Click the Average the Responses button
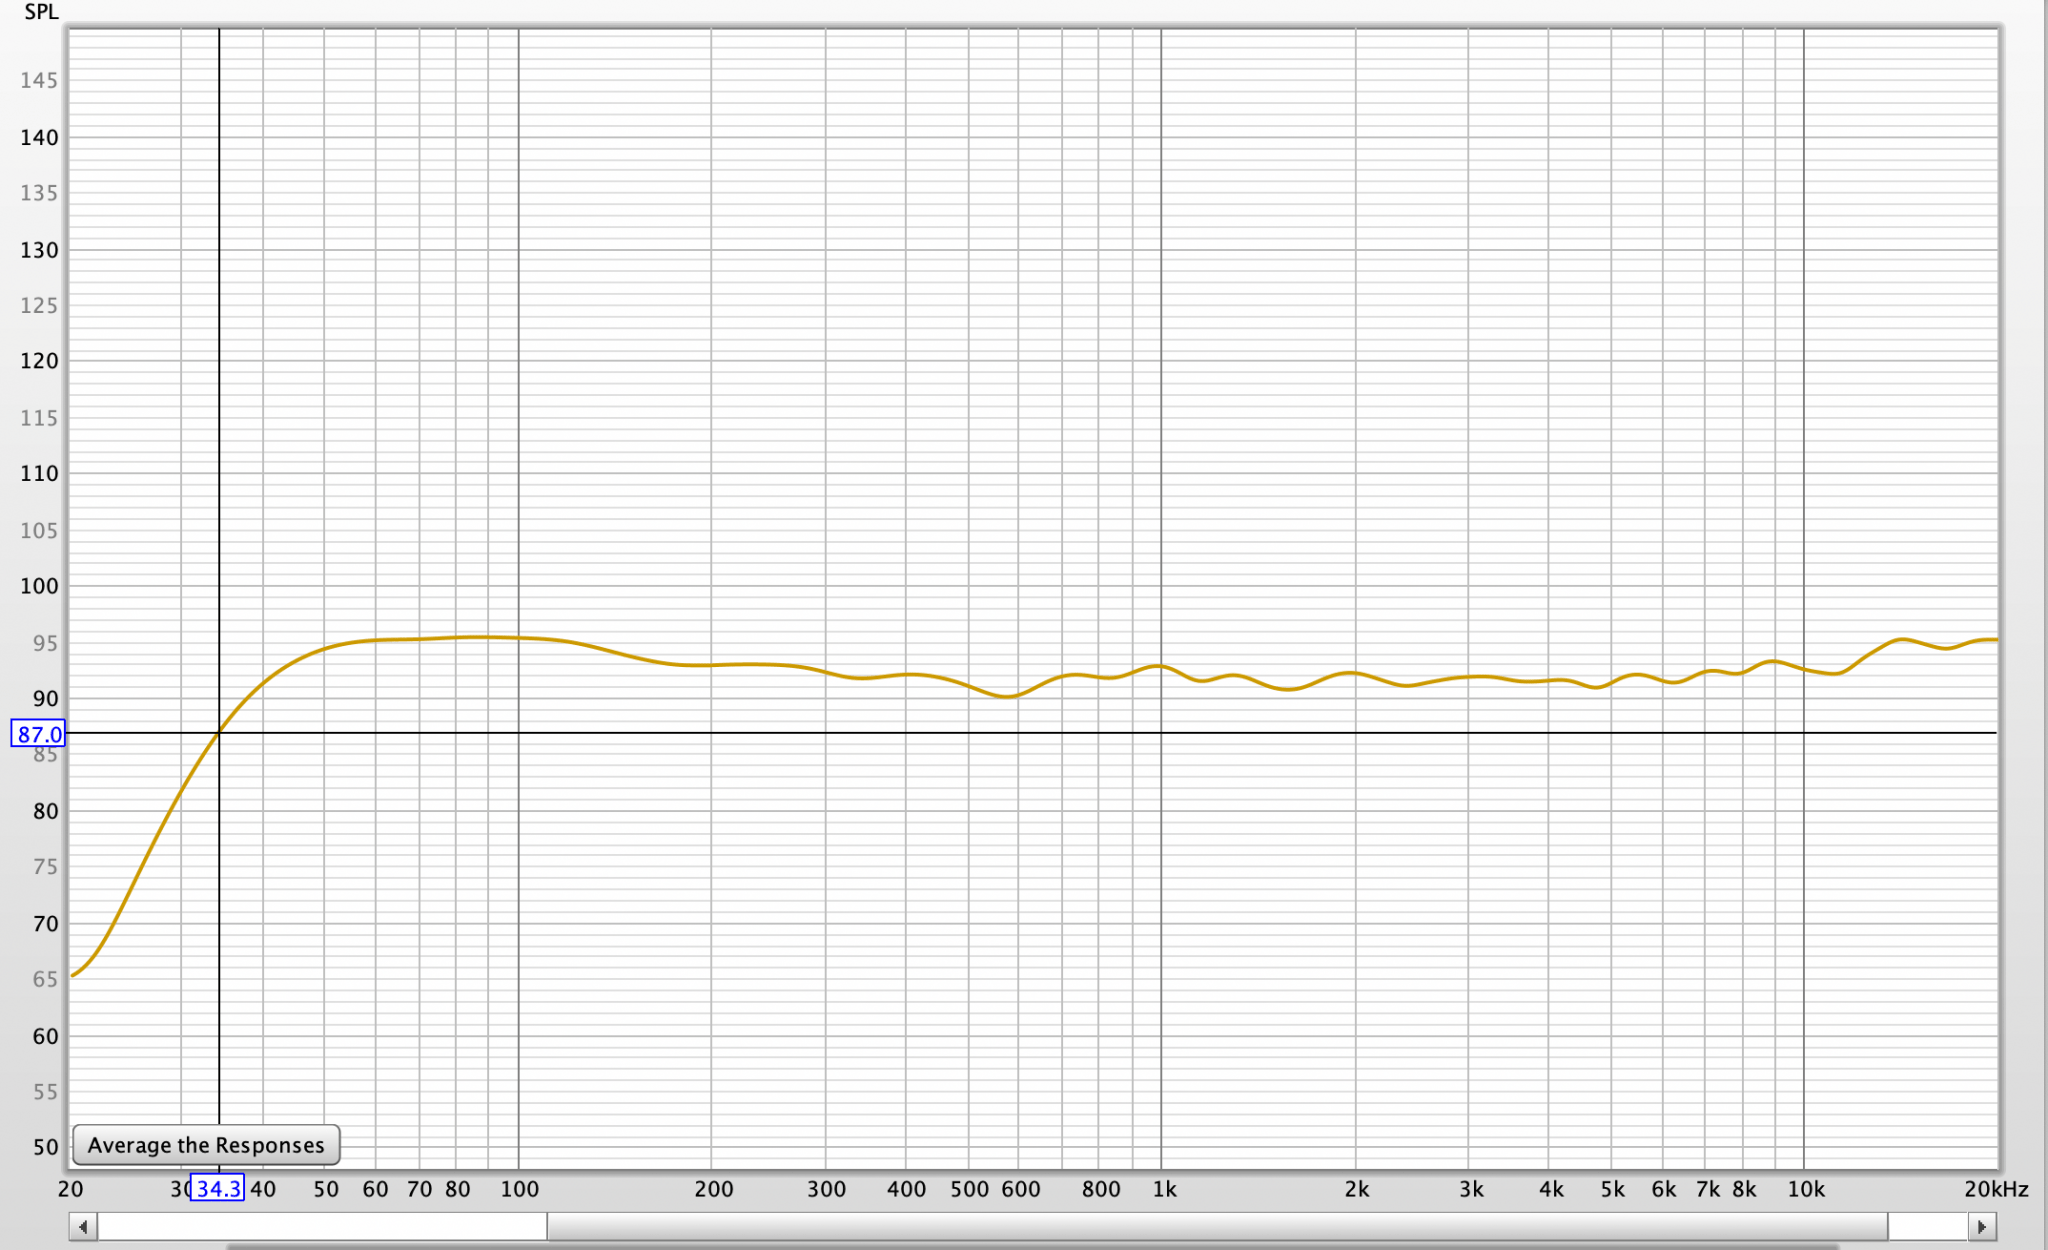The height and width of the screenshot is (1250, 2048). click(x=206, y=1145)
